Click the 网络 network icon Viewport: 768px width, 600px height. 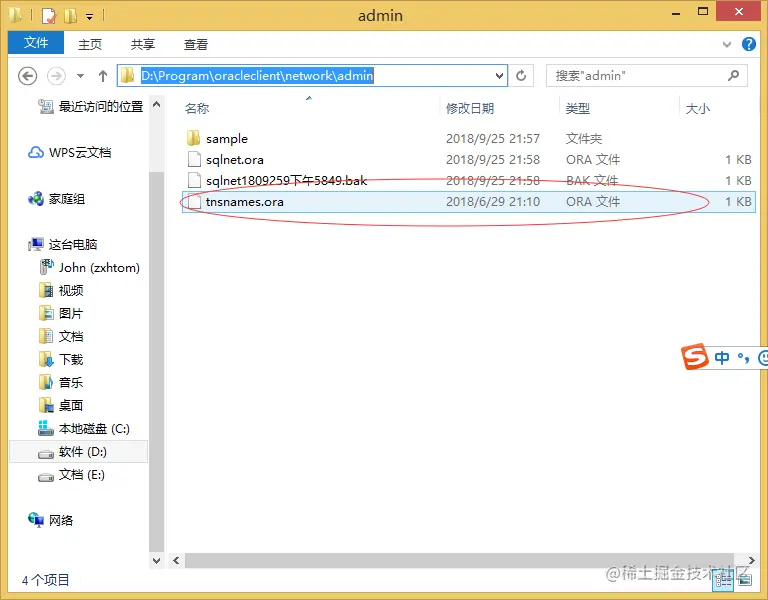coord(36,520)
